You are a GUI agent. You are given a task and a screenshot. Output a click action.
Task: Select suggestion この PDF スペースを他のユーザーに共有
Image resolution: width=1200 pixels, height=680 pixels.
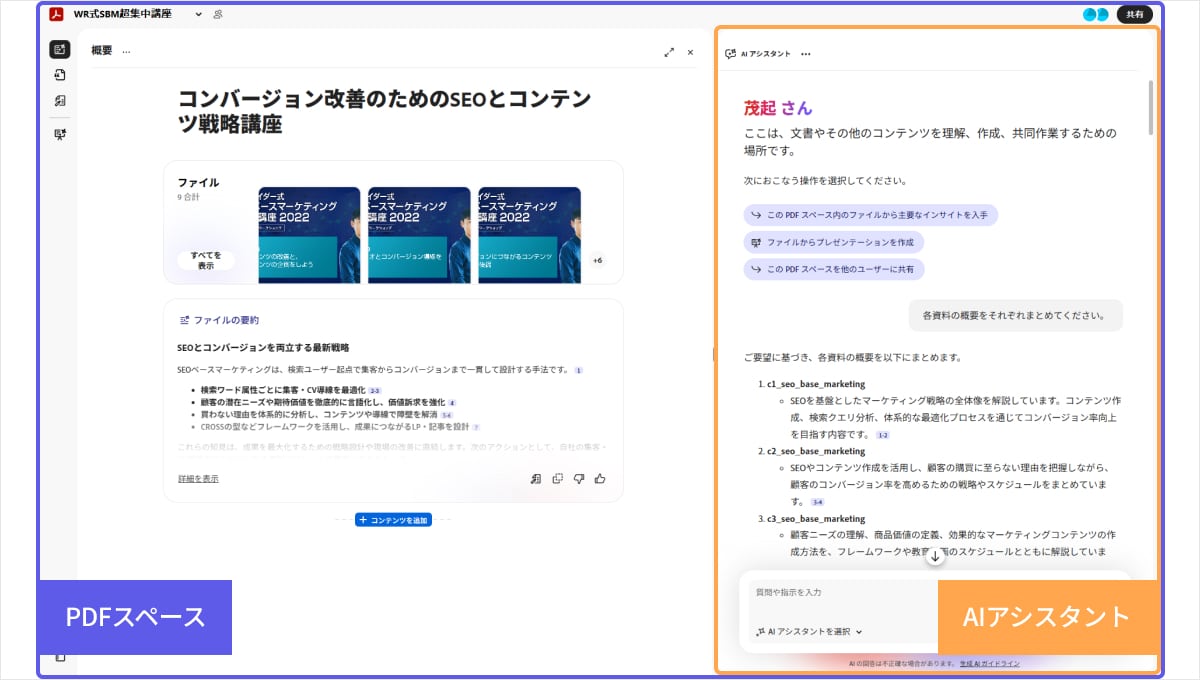(834, 269)
